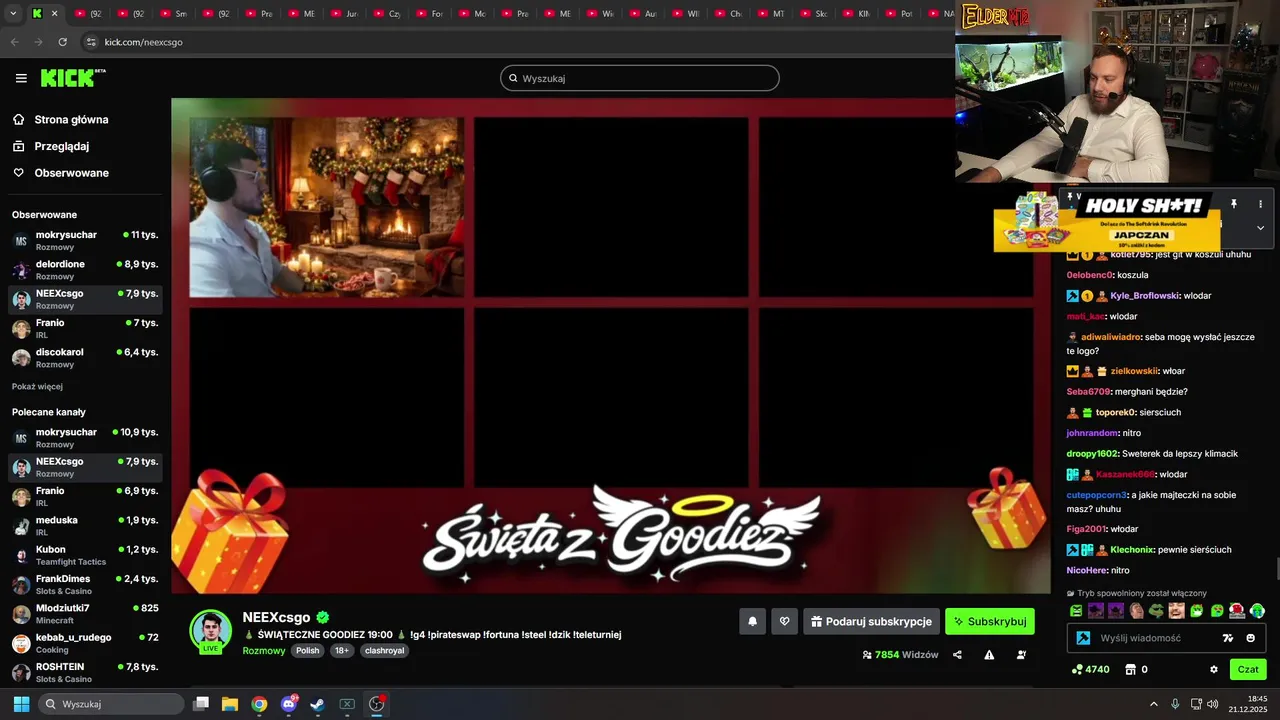Share the stream via share icon

pos(958,655)
